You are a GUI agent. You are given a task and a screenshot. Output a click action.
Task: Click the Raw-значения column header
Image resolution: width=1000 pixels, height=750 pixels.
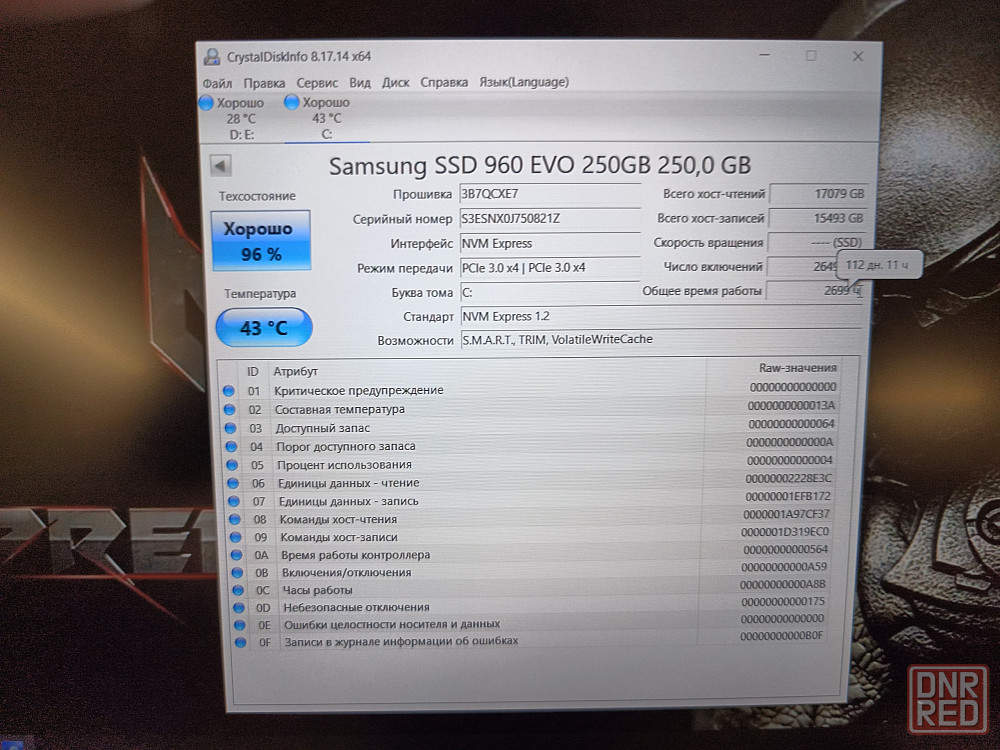coord(797,368)
